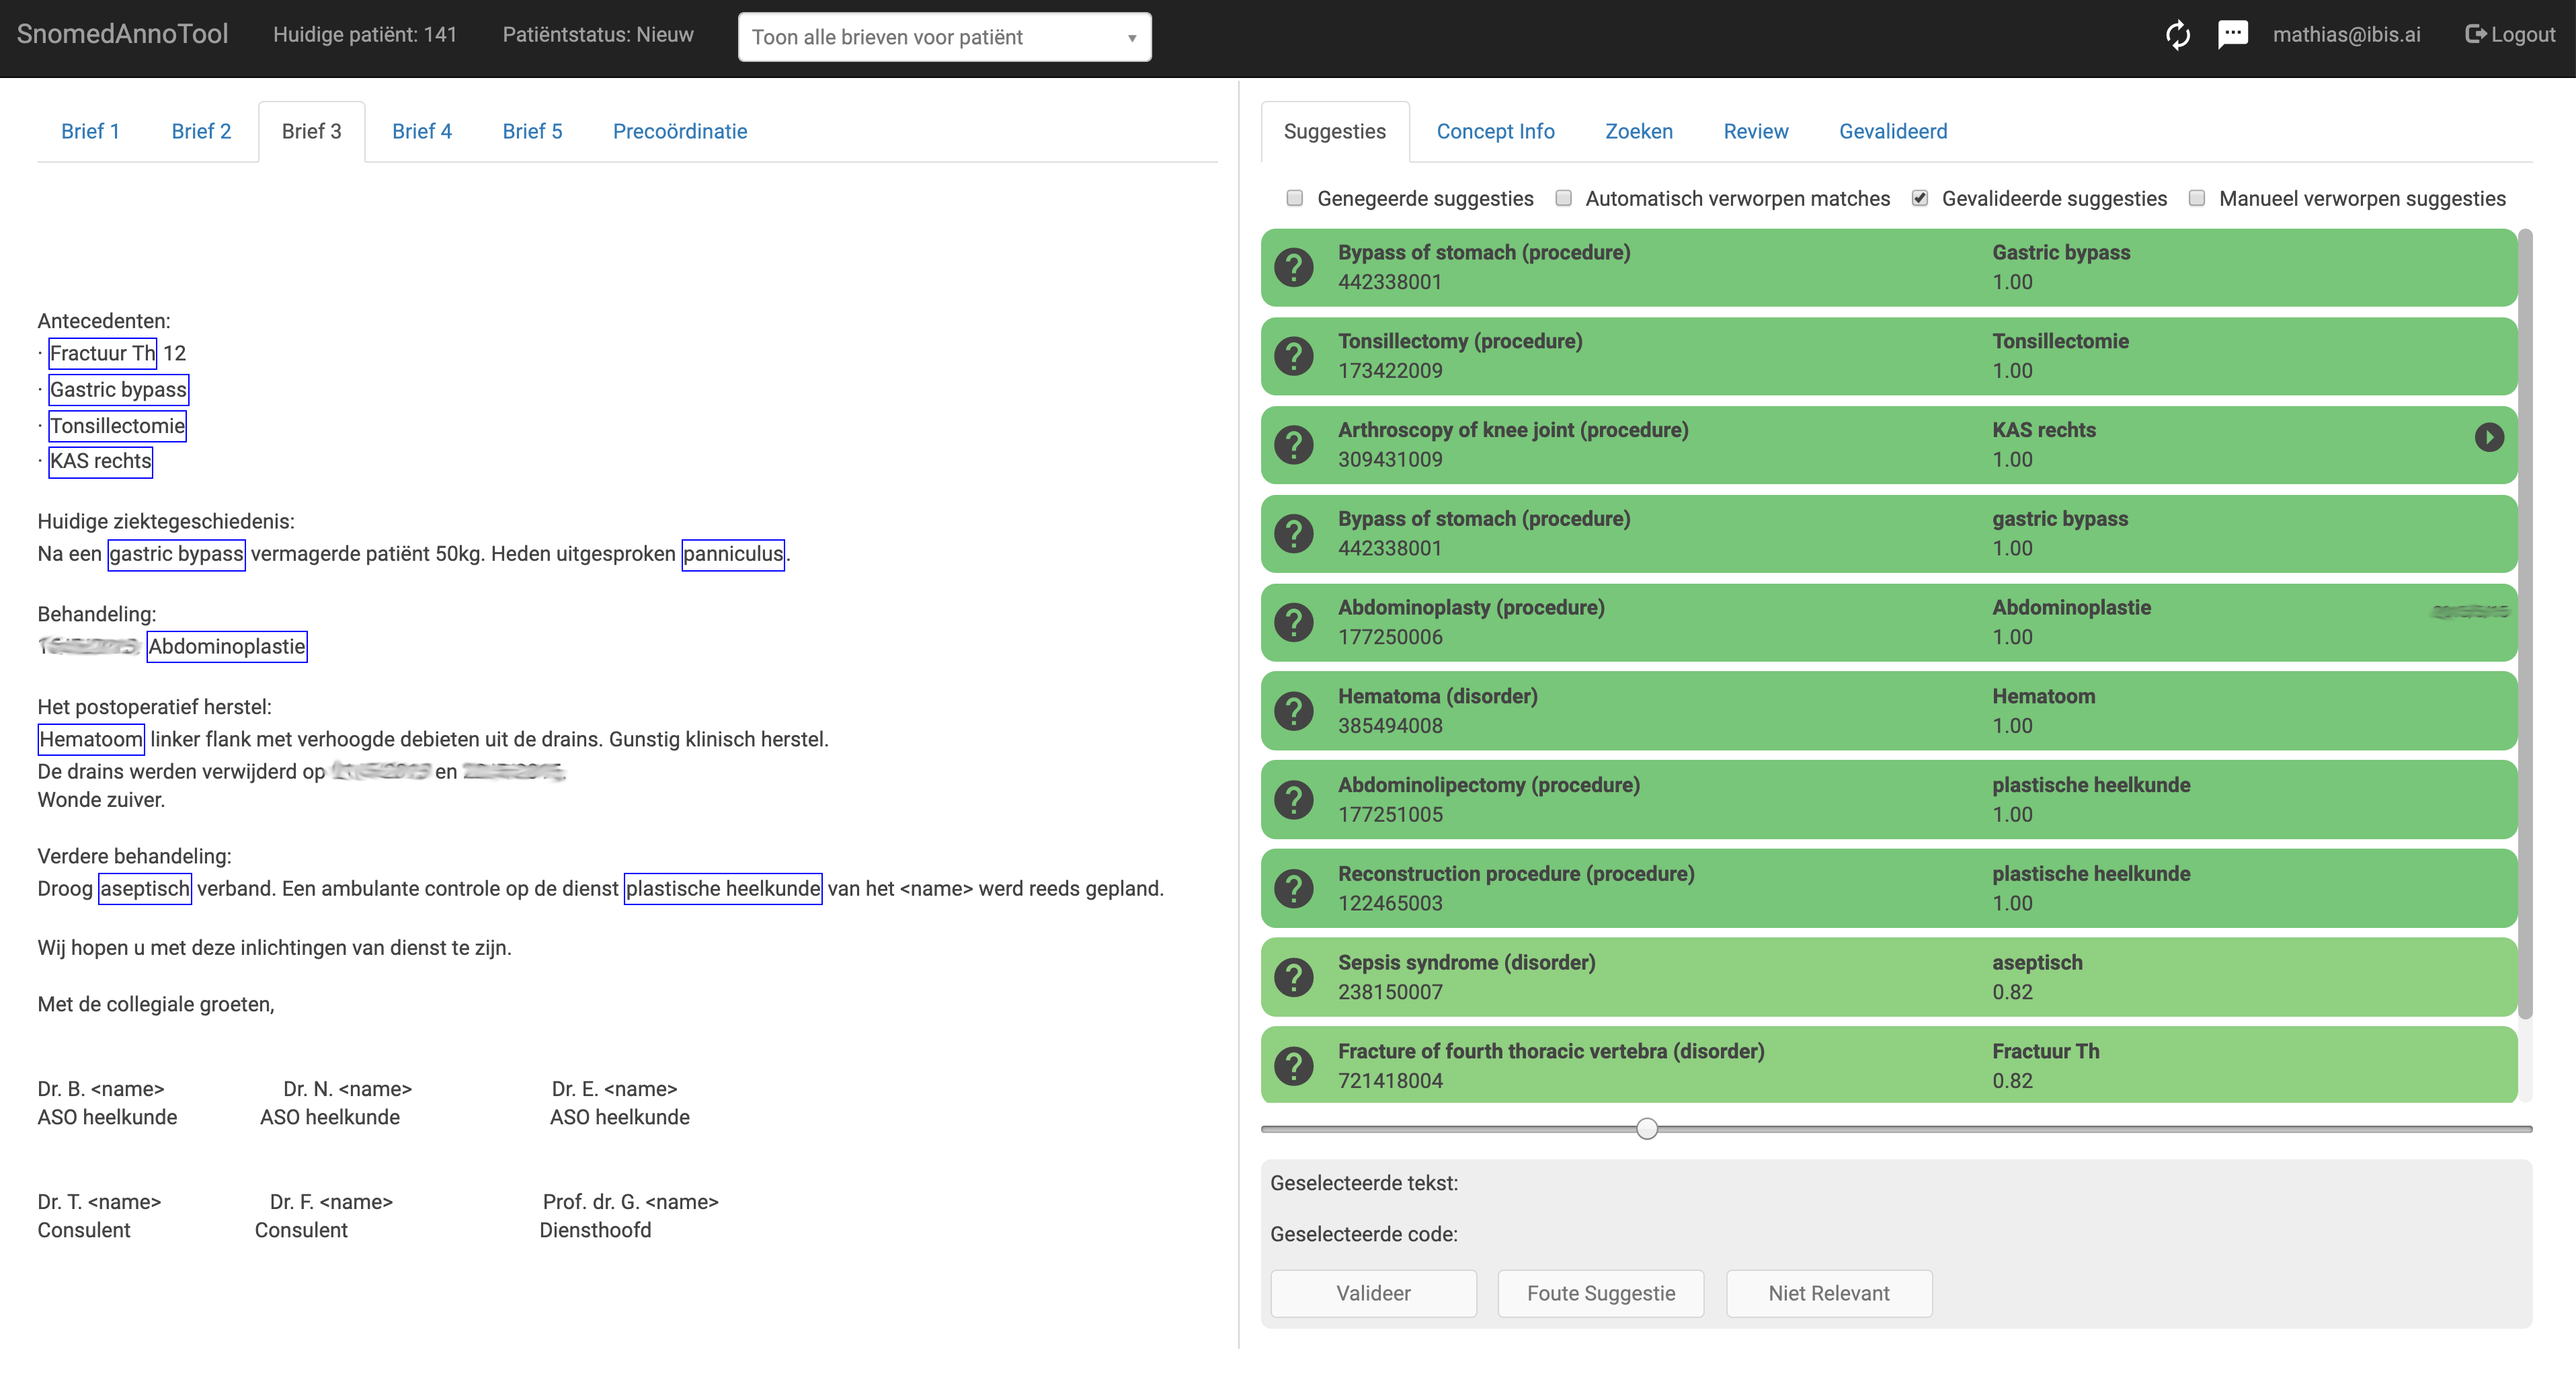The height and width of the screenshot is (1396, 2576).
Task: Click the refresh sync icon in header
Action: [x=2177, y=36]
